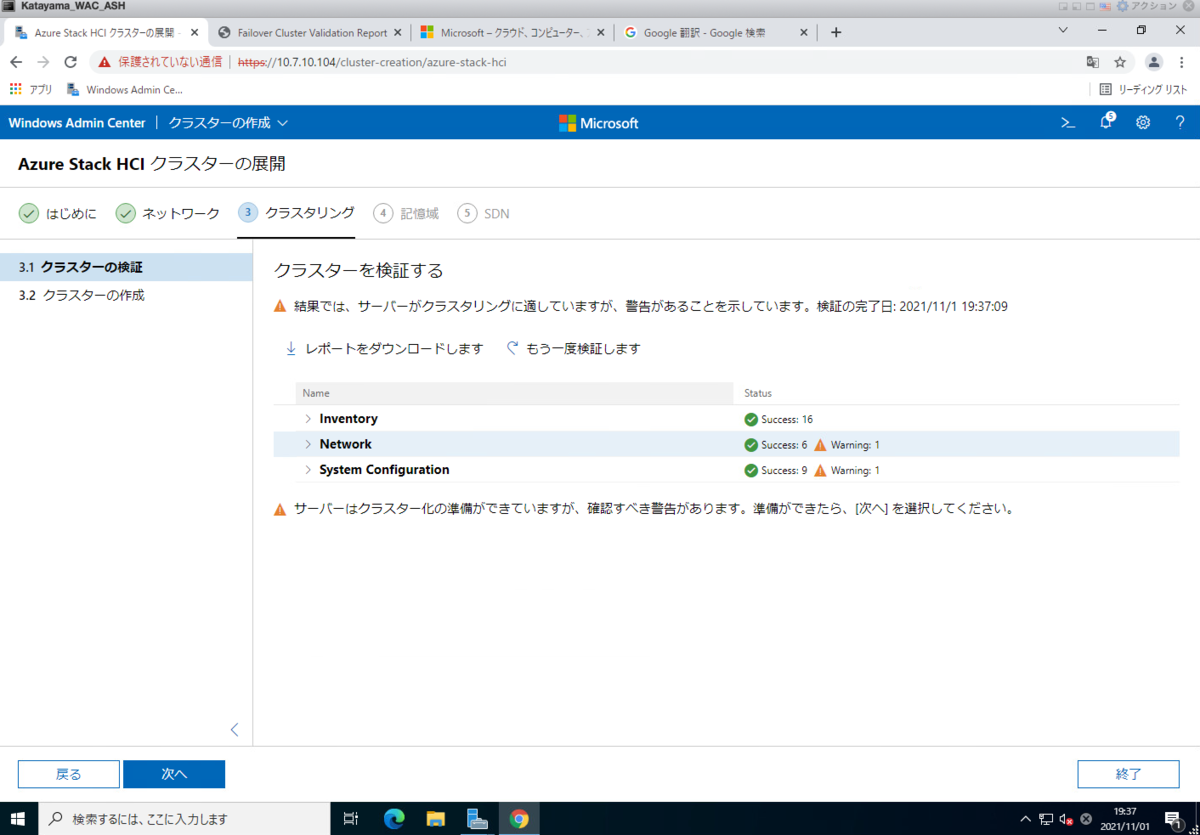Open Chrome from the taskbar
This screenshot has width=1200, height=835.
tap(519, 818)
